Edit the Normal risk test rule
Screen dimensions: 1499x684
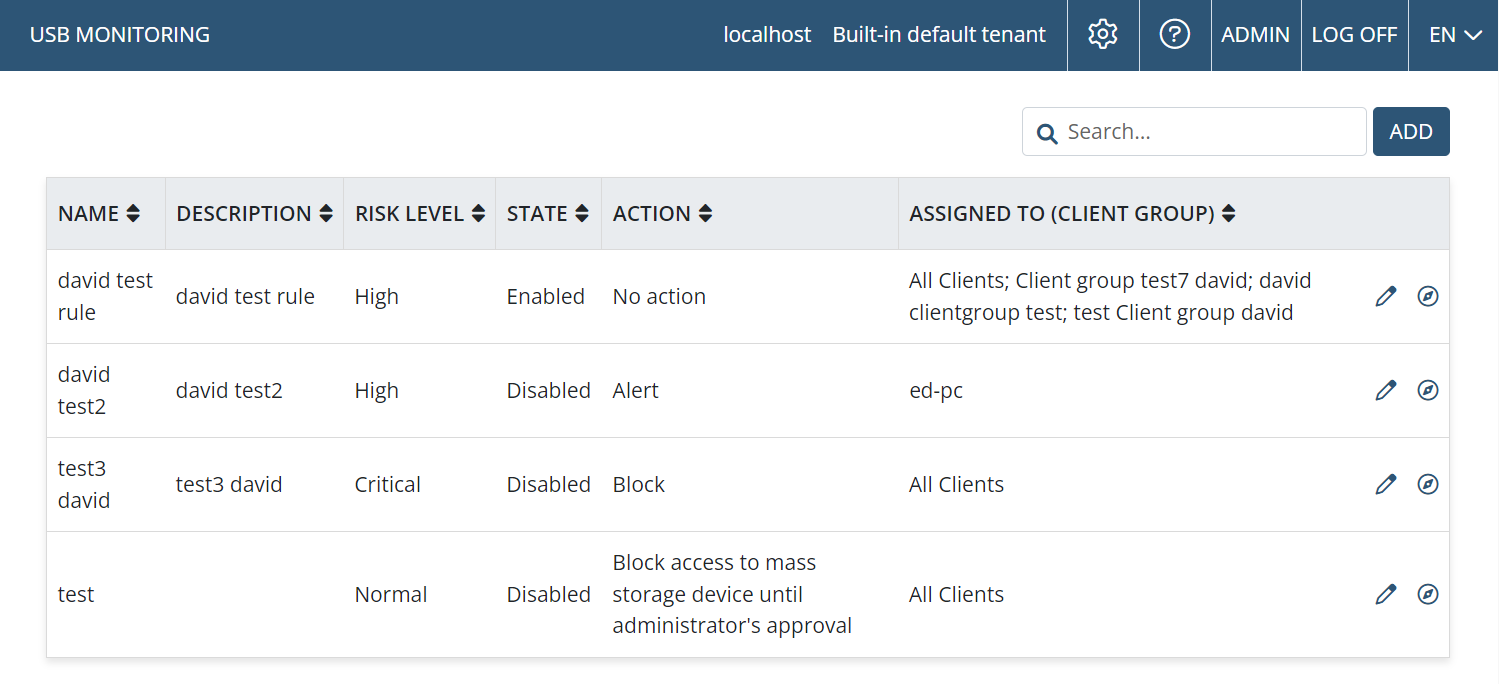point(1385,595)
